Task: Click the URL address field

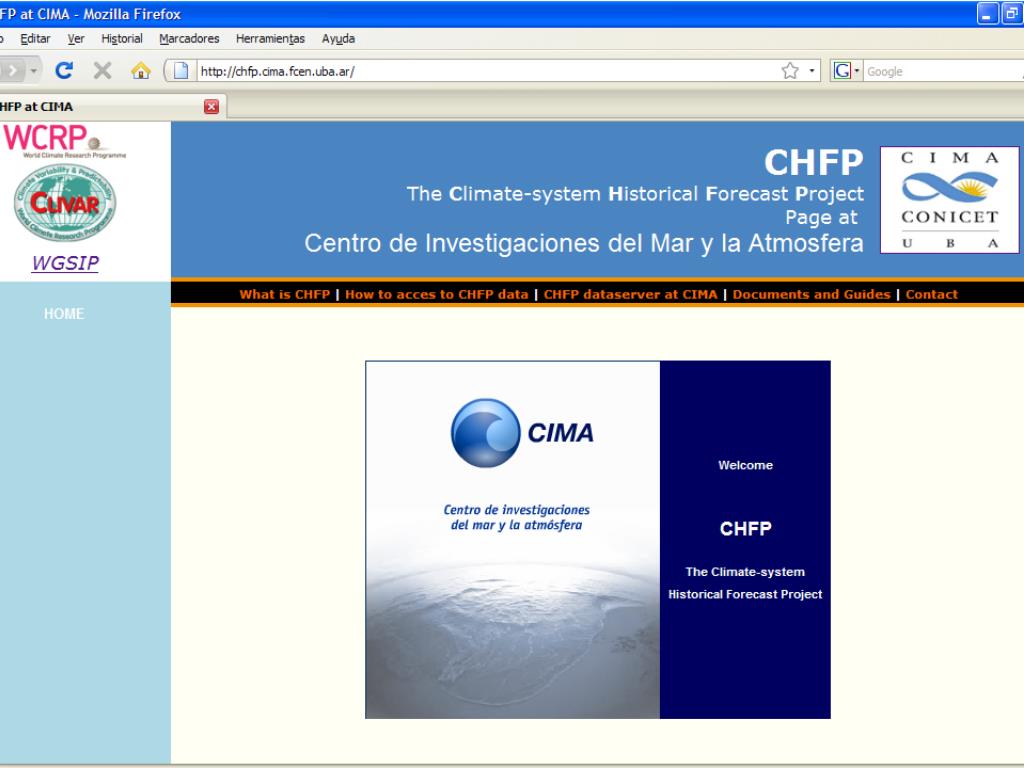Action: pos(487,71)
